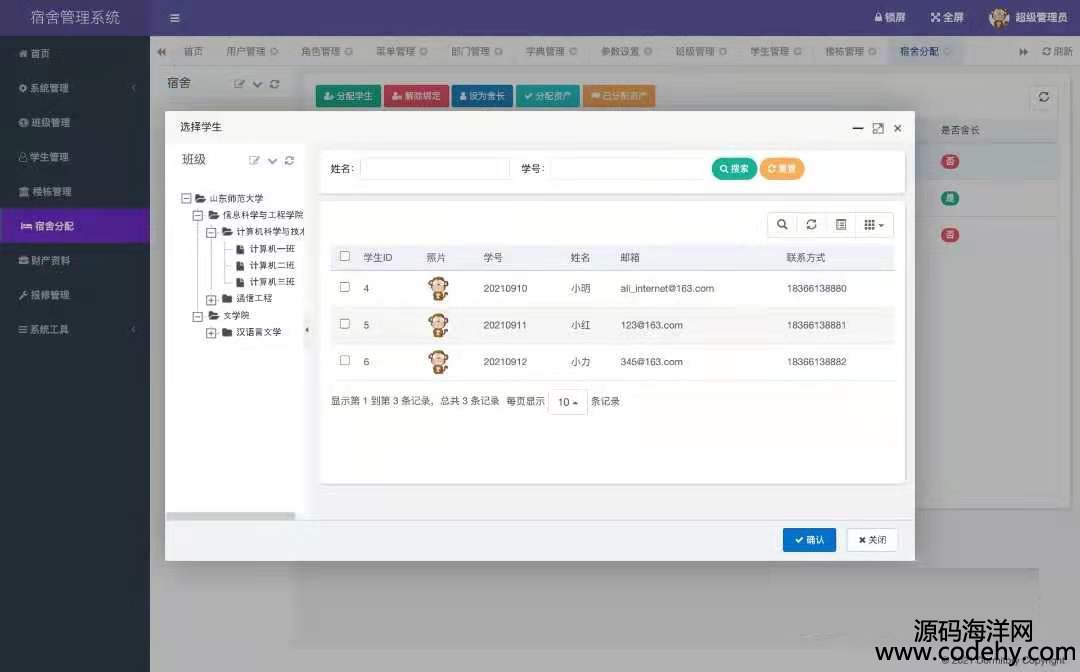Check the row for student ID 4
This screenshot has width=1080, height=672.
(x=345, y=287)
